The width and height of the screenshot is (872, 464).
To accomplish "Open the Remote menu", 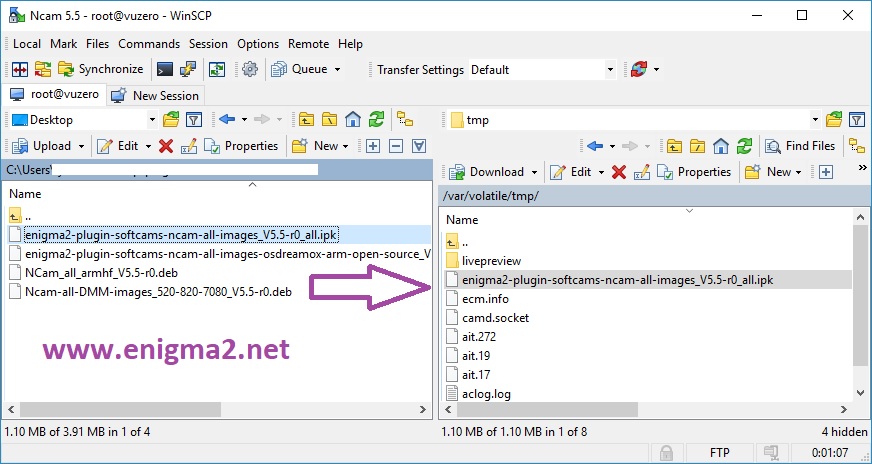I will point(308,44).
